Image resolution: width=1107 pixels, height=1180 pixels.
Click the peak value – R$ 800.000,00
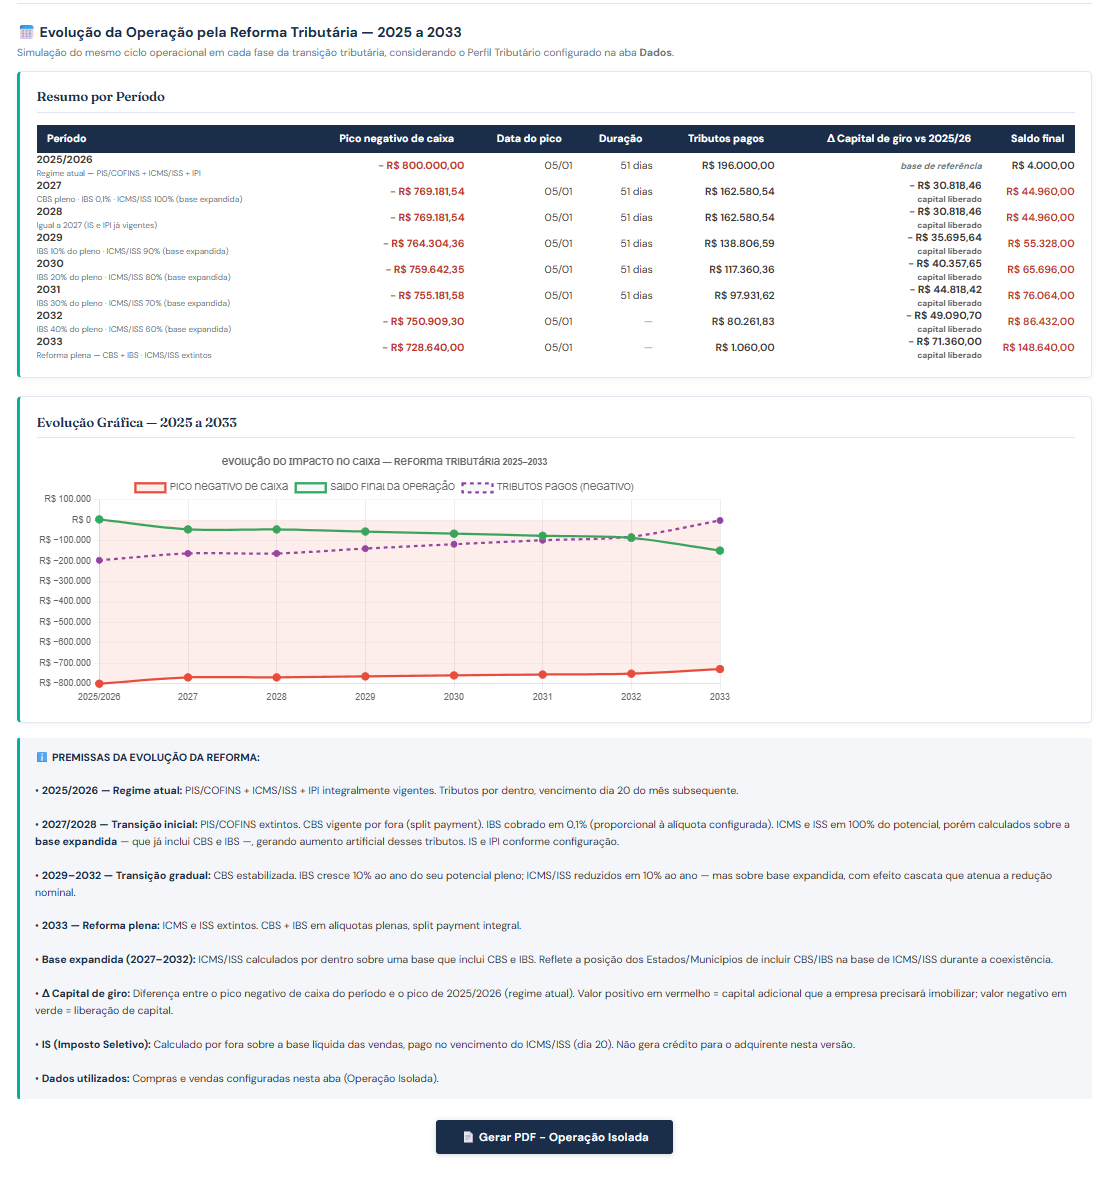[x=421, y=166]
